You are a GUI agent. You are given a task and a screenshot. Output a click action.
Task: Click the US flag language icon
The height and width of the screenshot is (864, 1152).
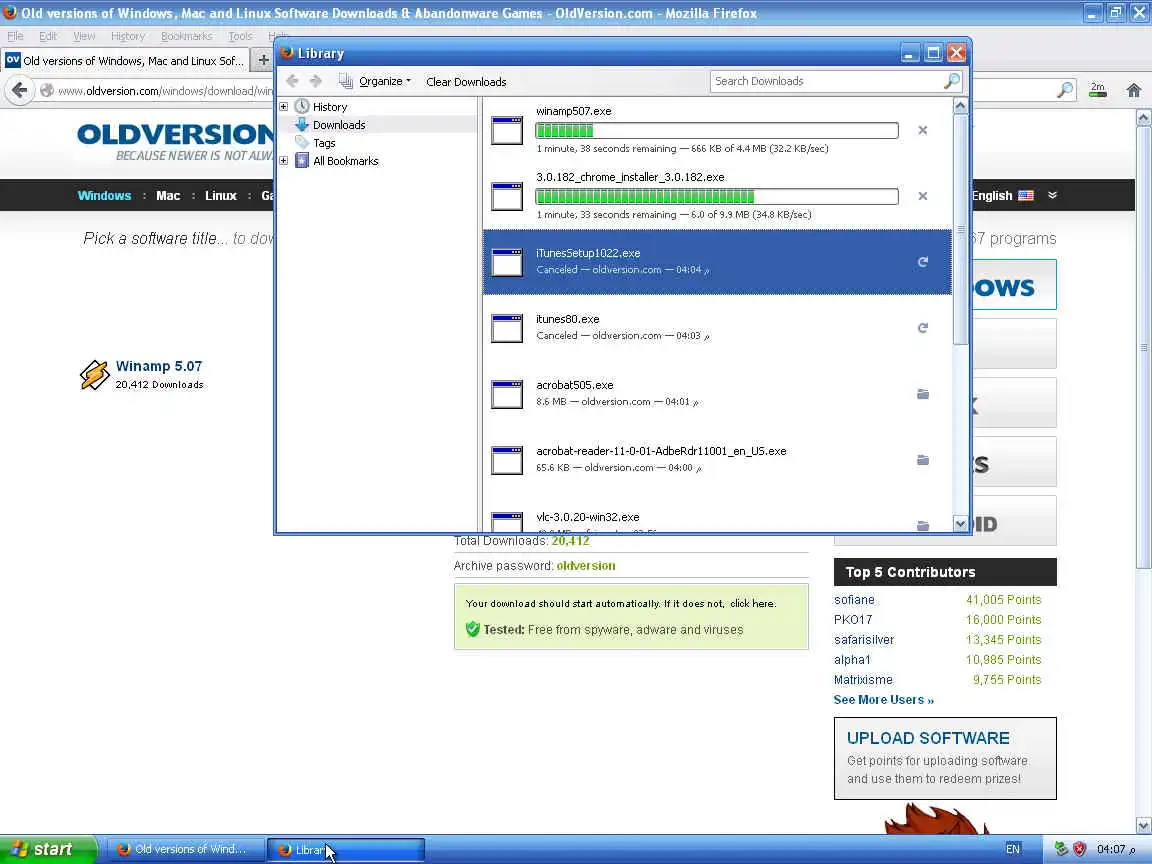pos(1026,195)
